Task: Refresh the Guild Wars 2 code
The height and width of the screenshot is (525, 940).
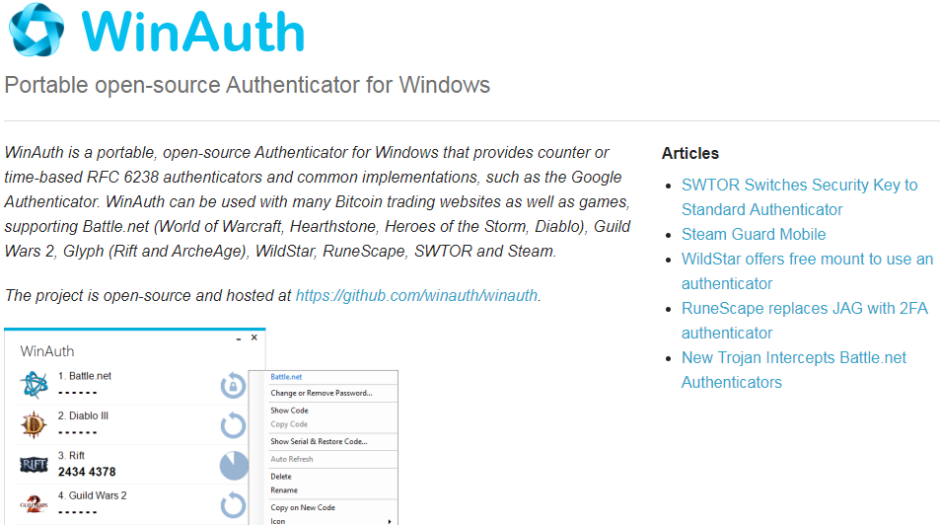Action: (233, 505)
